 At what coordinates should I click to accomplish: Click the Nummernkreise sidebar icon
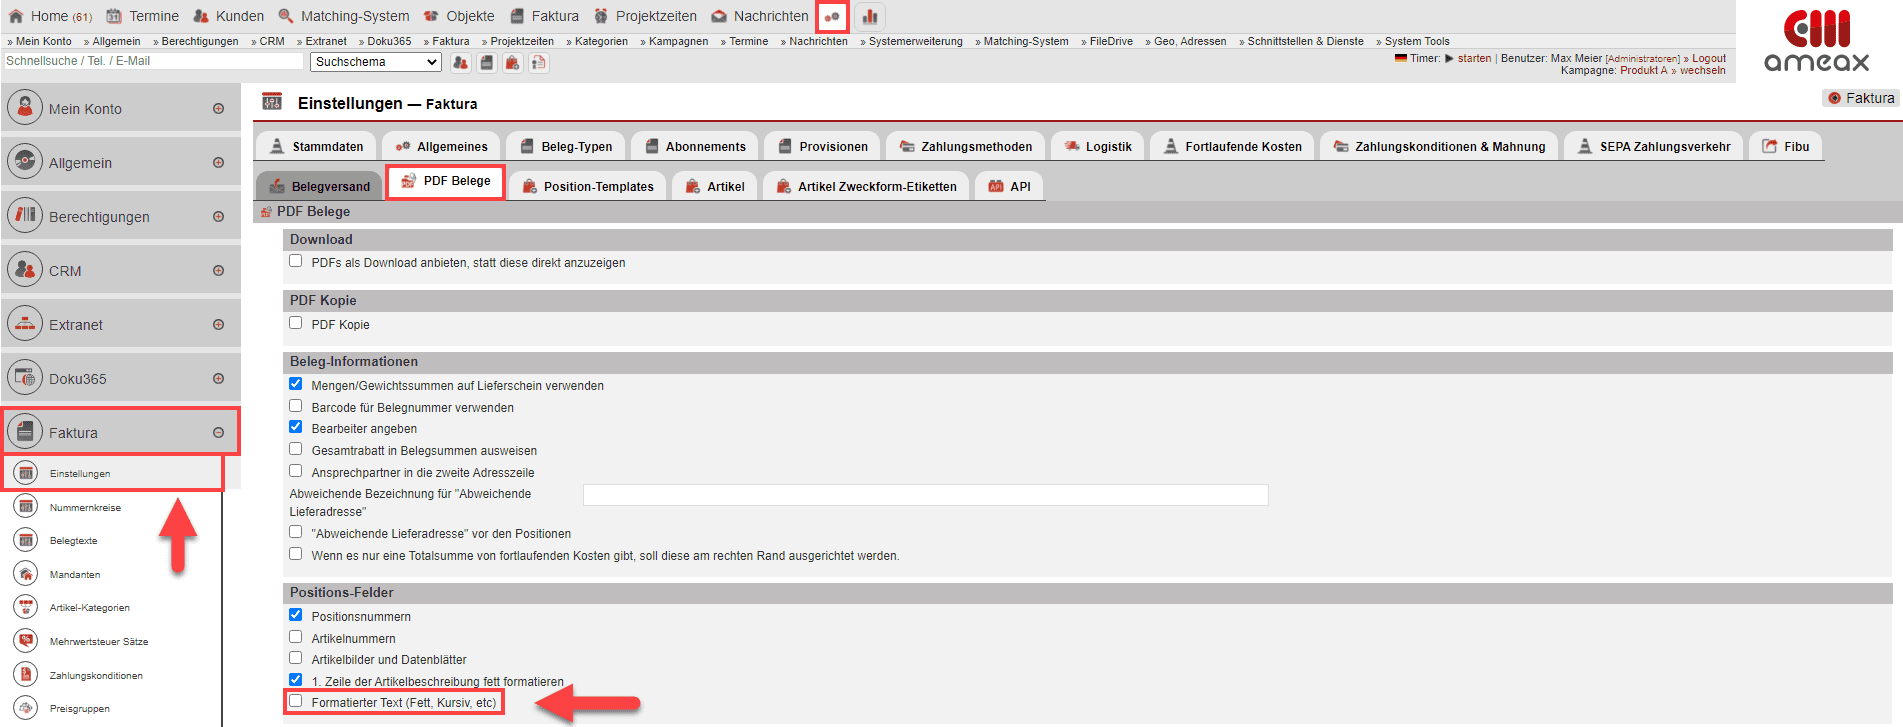27,507
